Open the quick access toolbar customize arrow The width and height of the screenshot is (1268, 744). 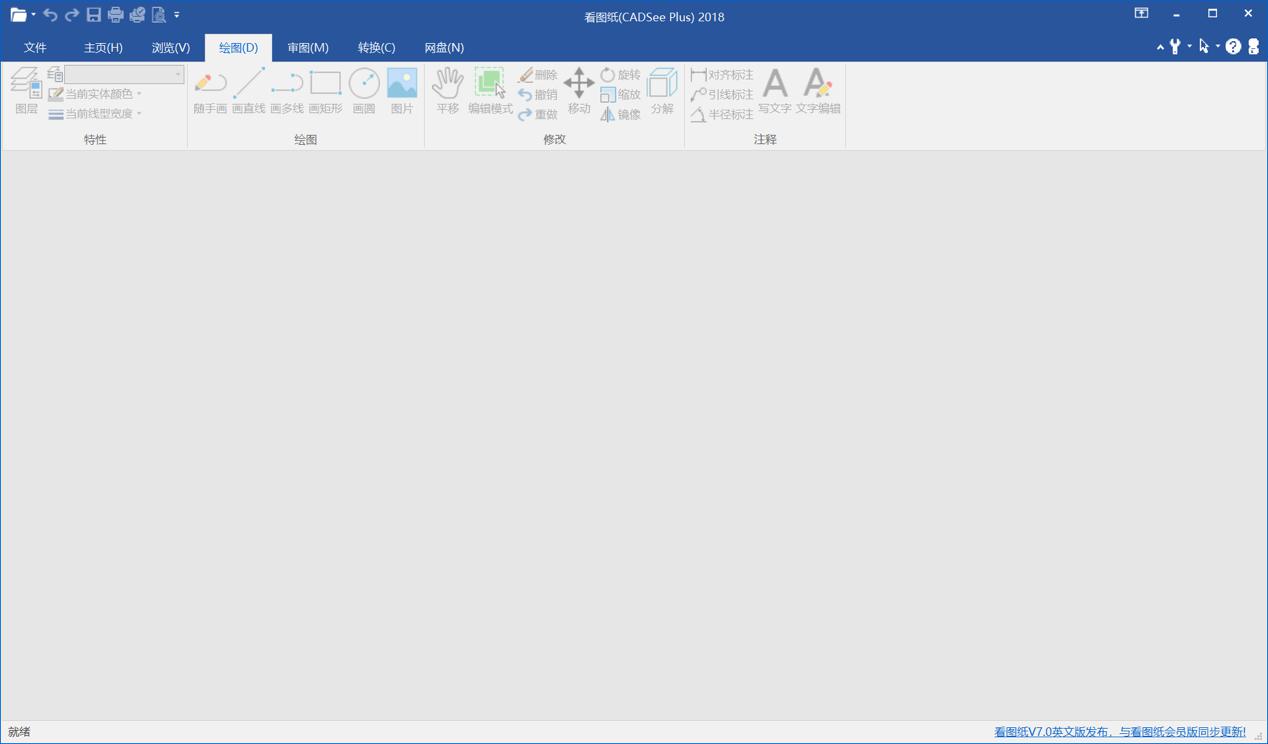177,15
